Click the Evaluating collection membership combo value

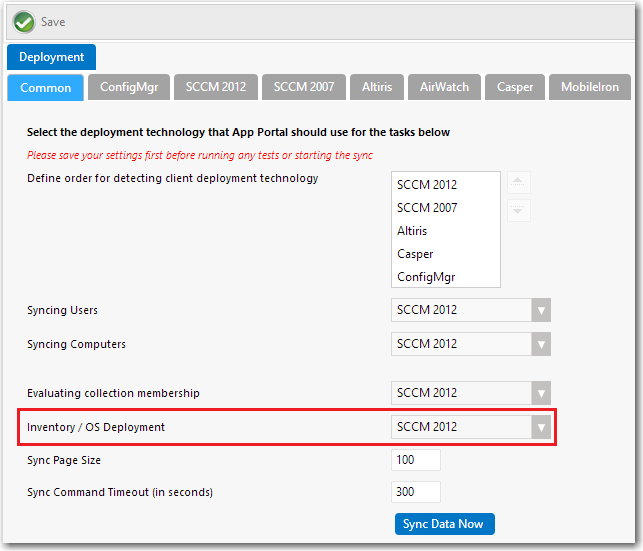tap(461, 394)
